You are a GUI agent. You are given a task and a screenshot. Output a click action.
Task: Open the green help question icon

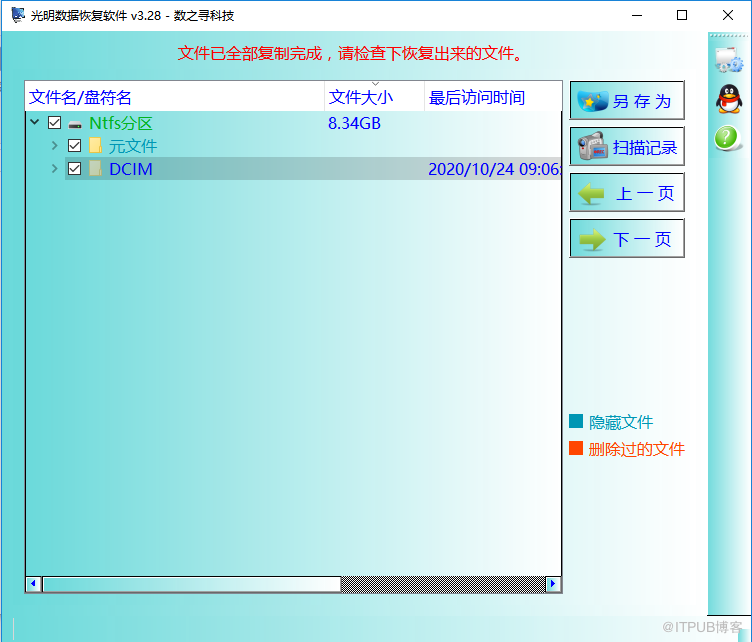727,139
